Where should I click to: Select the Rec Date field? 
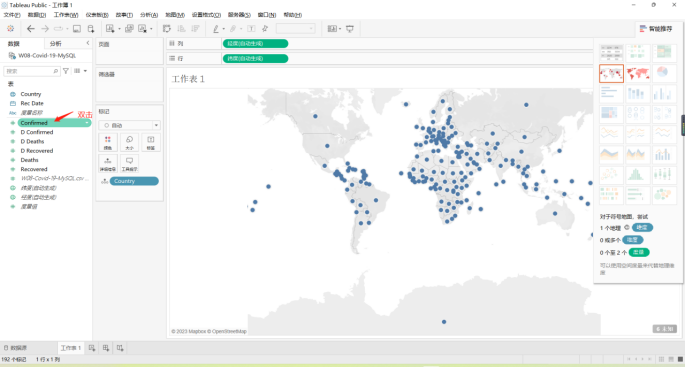point(32,103)
